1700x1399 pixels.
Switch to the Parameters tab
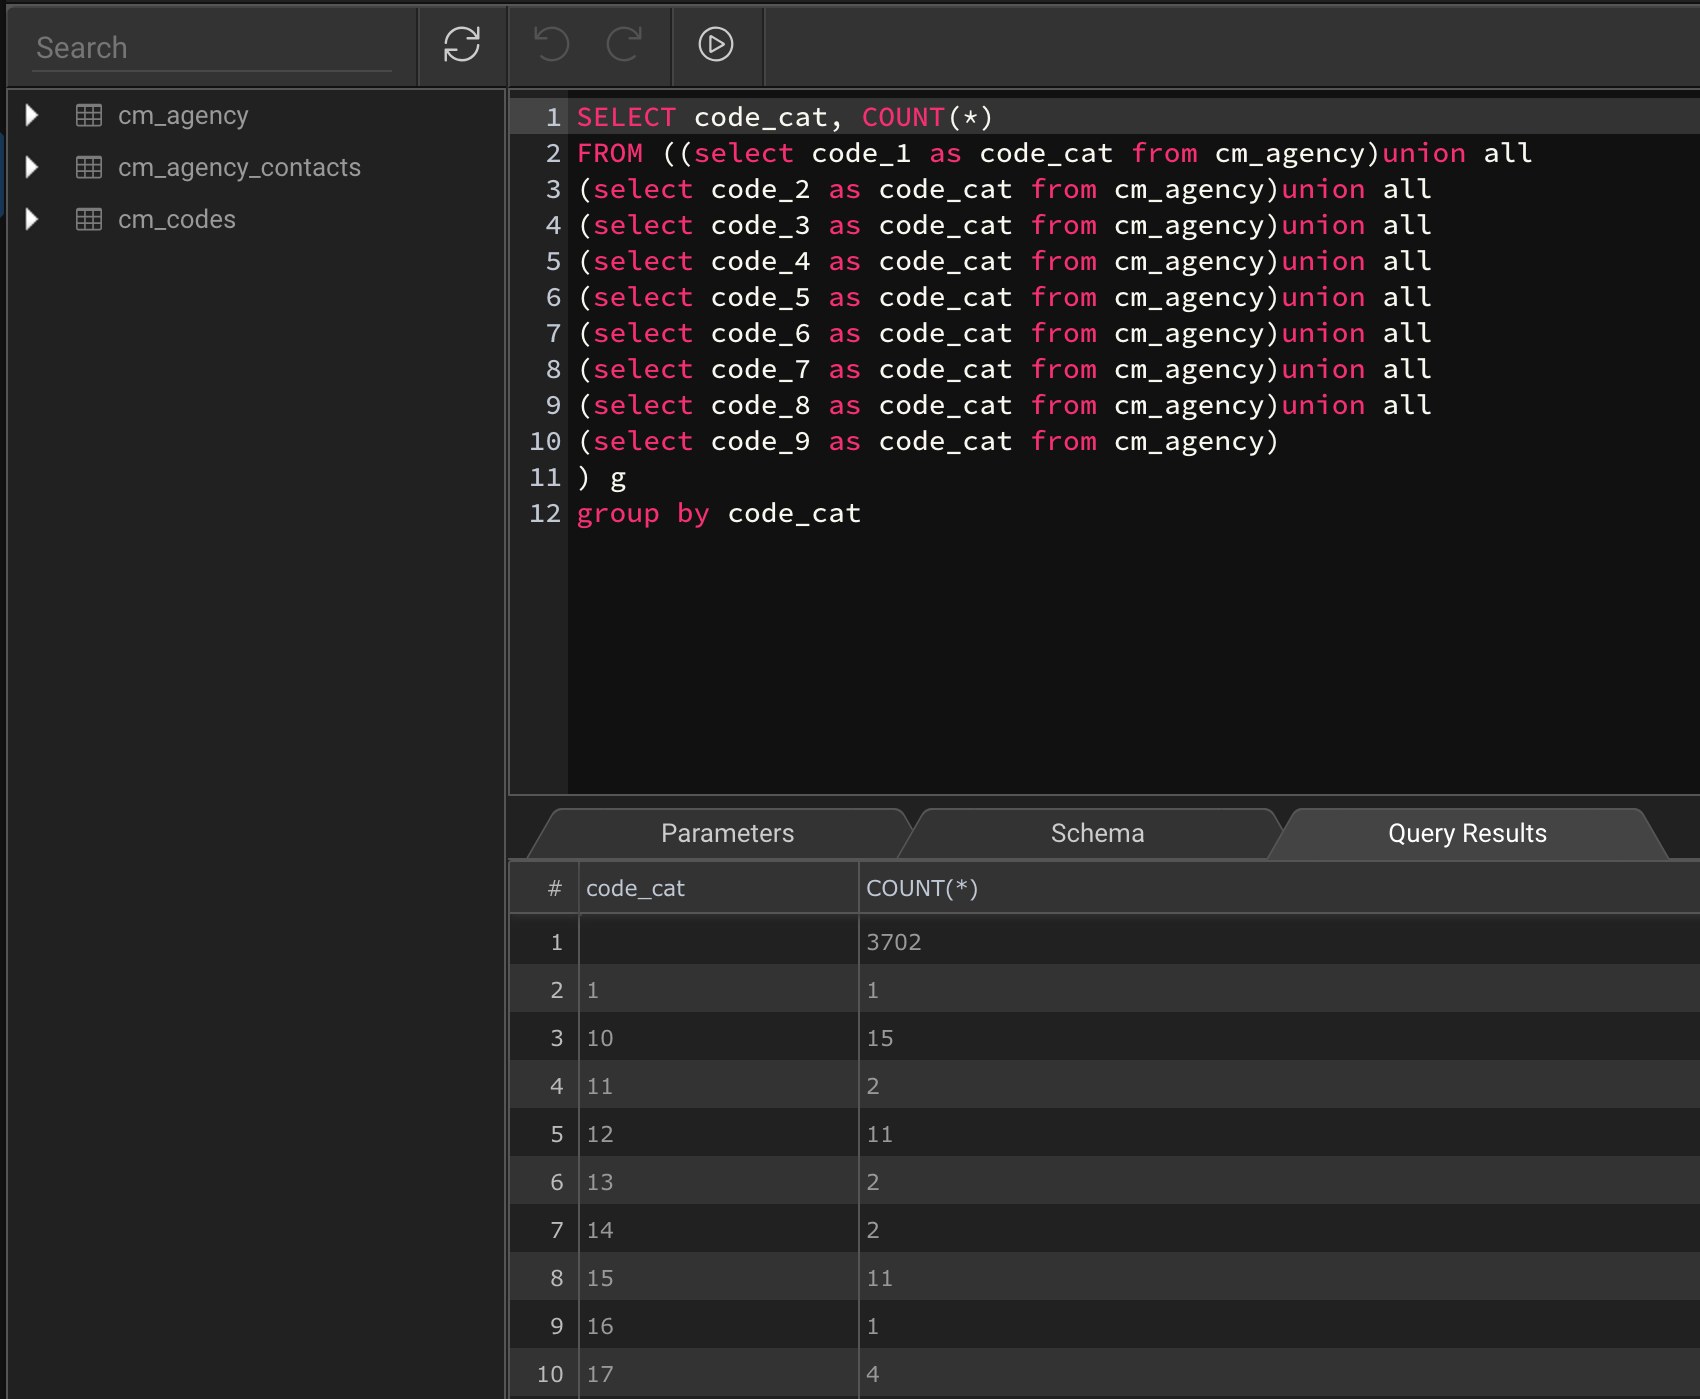[727, 833]
